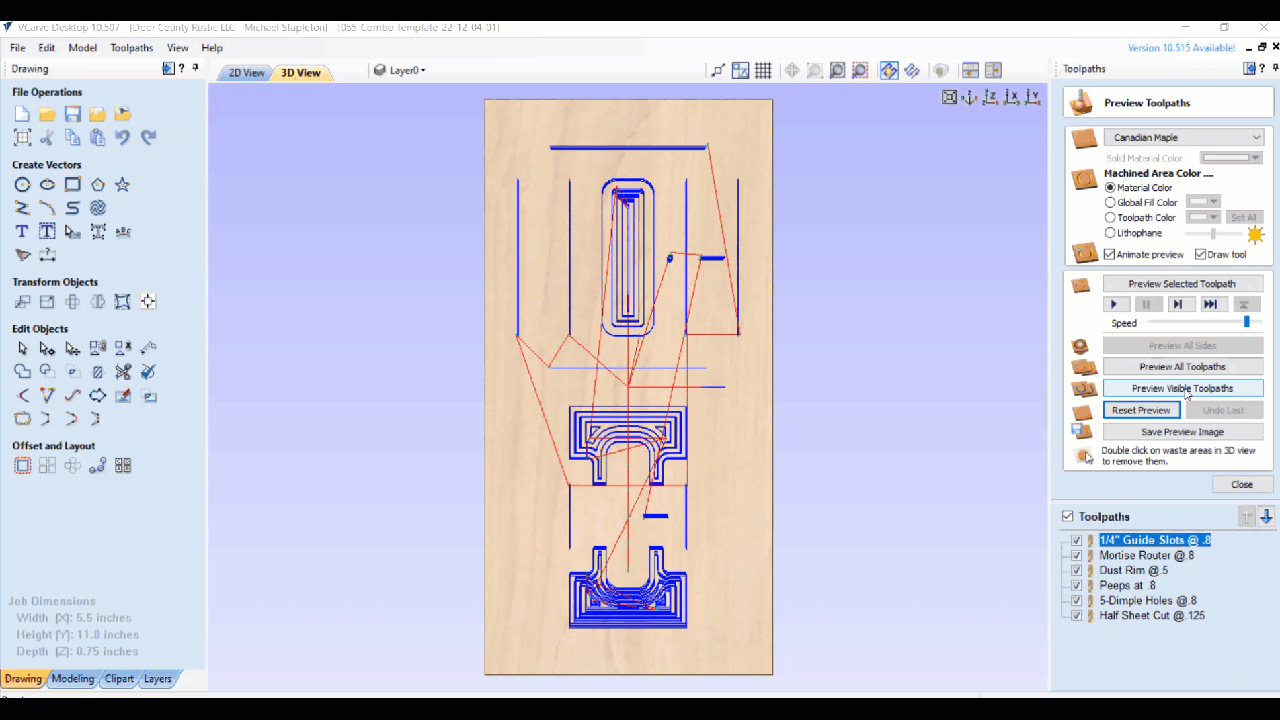
Task: Select the Half Sheet Cut @.125 toolpath
Action: (x=1152, y=615)
